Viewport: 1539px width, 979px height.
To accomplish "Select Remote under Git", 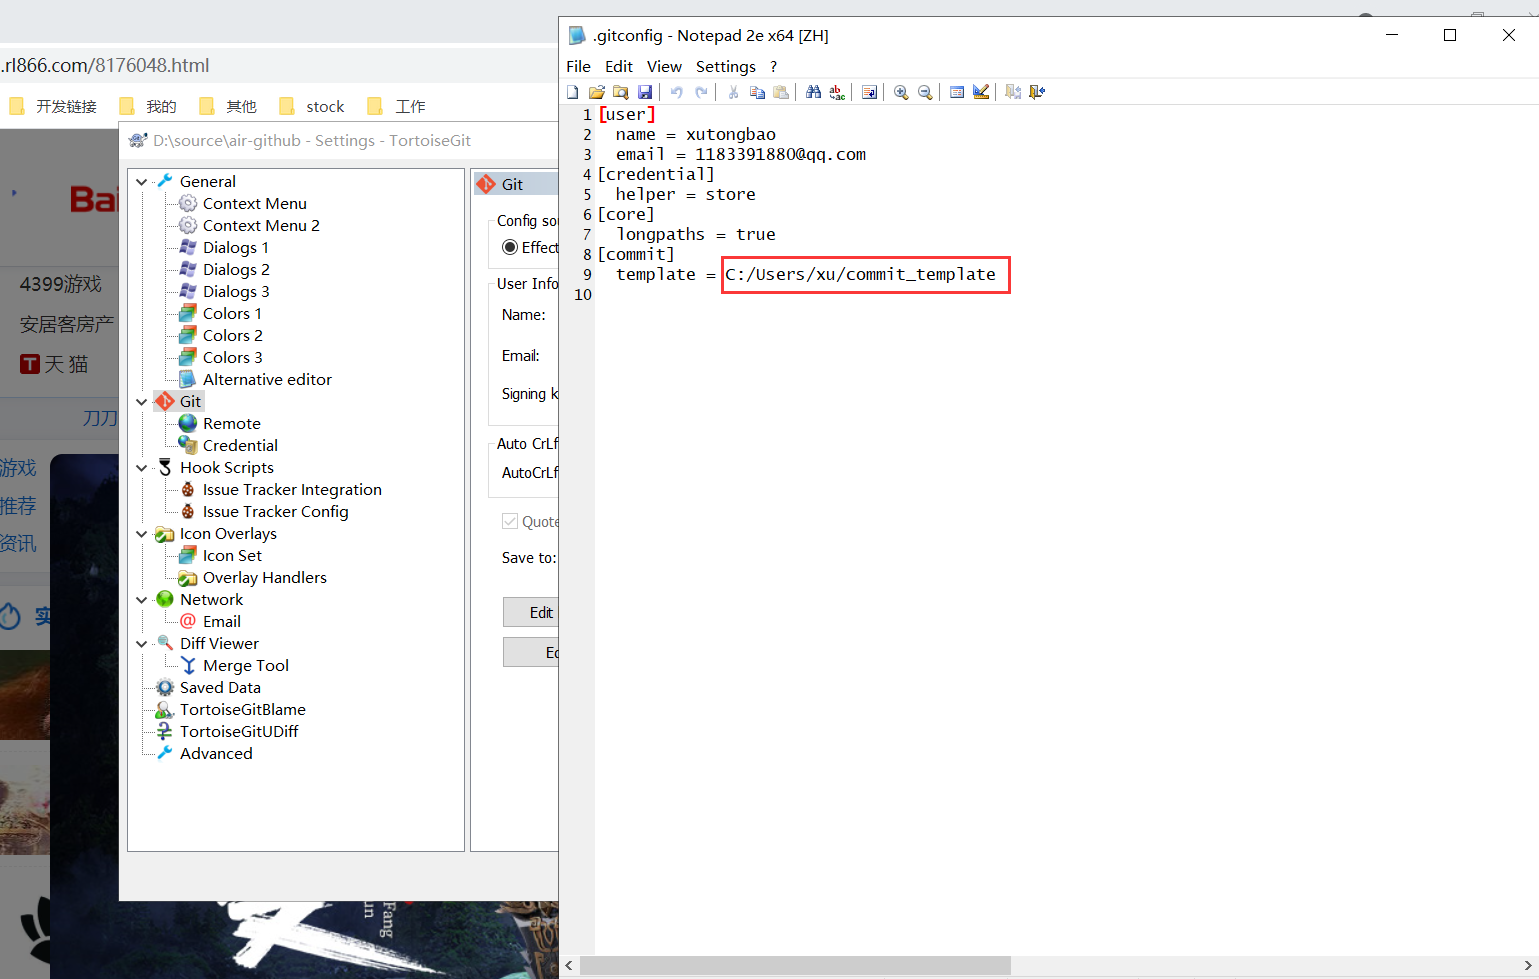I will [231, 424].
